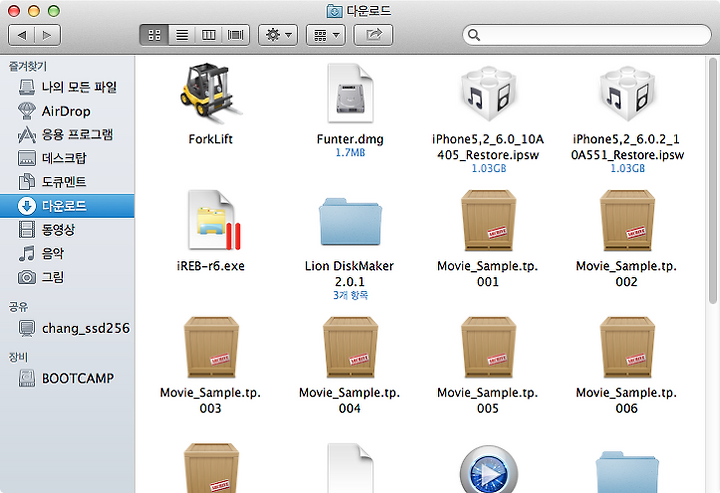Select Movie_Sample.tp.004 archive icon
Viewport: 720px width, 493px height.
click(350, 347)
